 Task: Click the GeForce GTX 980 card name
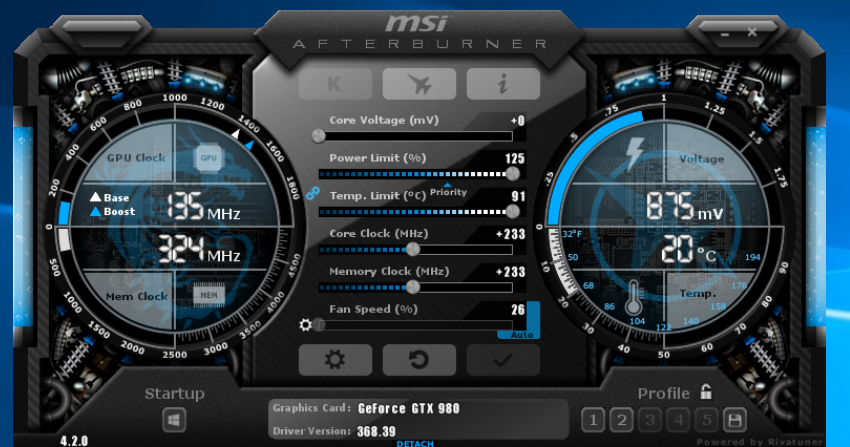click(409, 409)
